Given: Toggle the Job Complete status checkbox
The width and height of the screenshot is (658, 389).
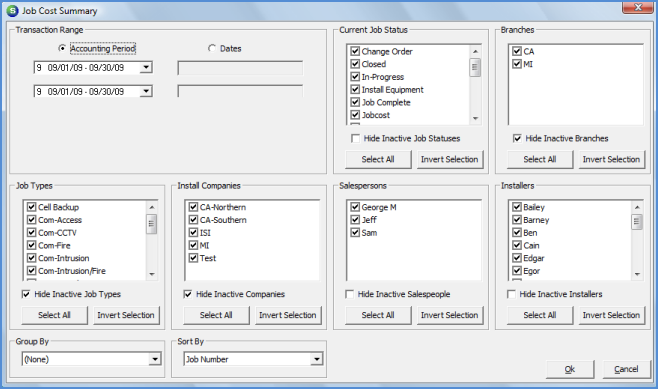Looking at the screenshot, I should (355, 102).
